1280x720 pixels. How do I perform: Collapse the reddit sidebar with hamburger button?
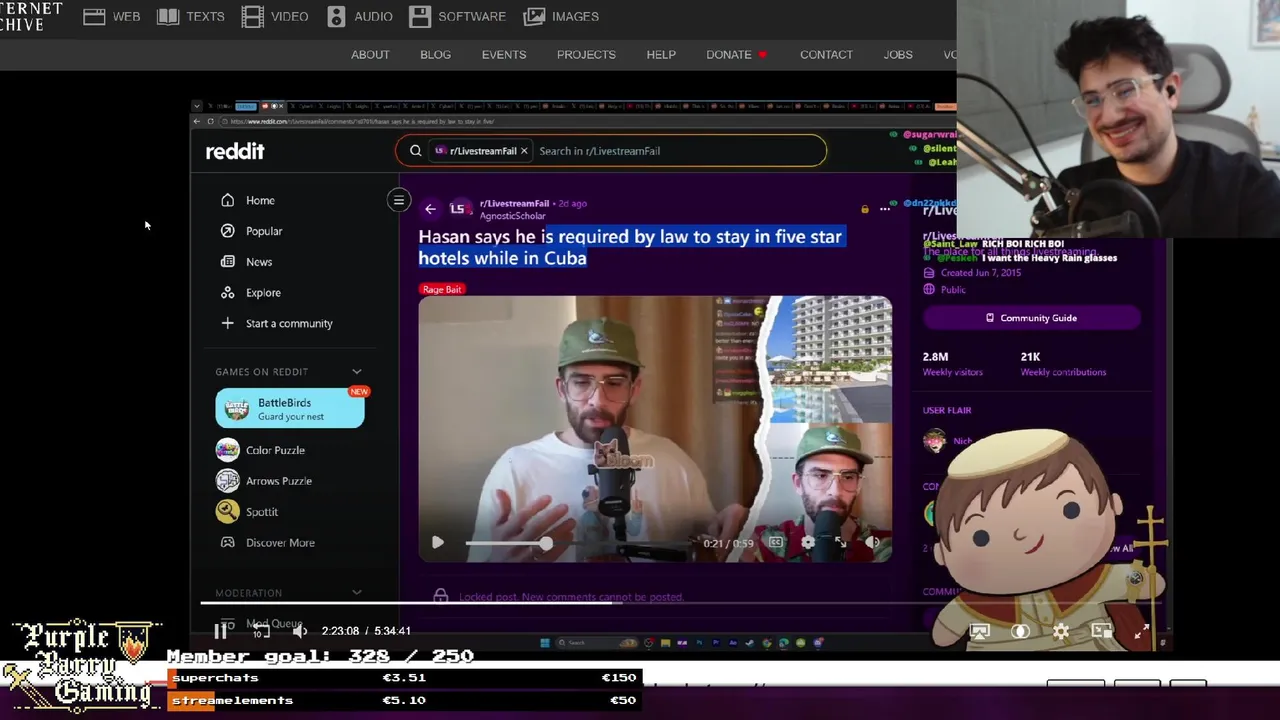[x=398, y=201]
